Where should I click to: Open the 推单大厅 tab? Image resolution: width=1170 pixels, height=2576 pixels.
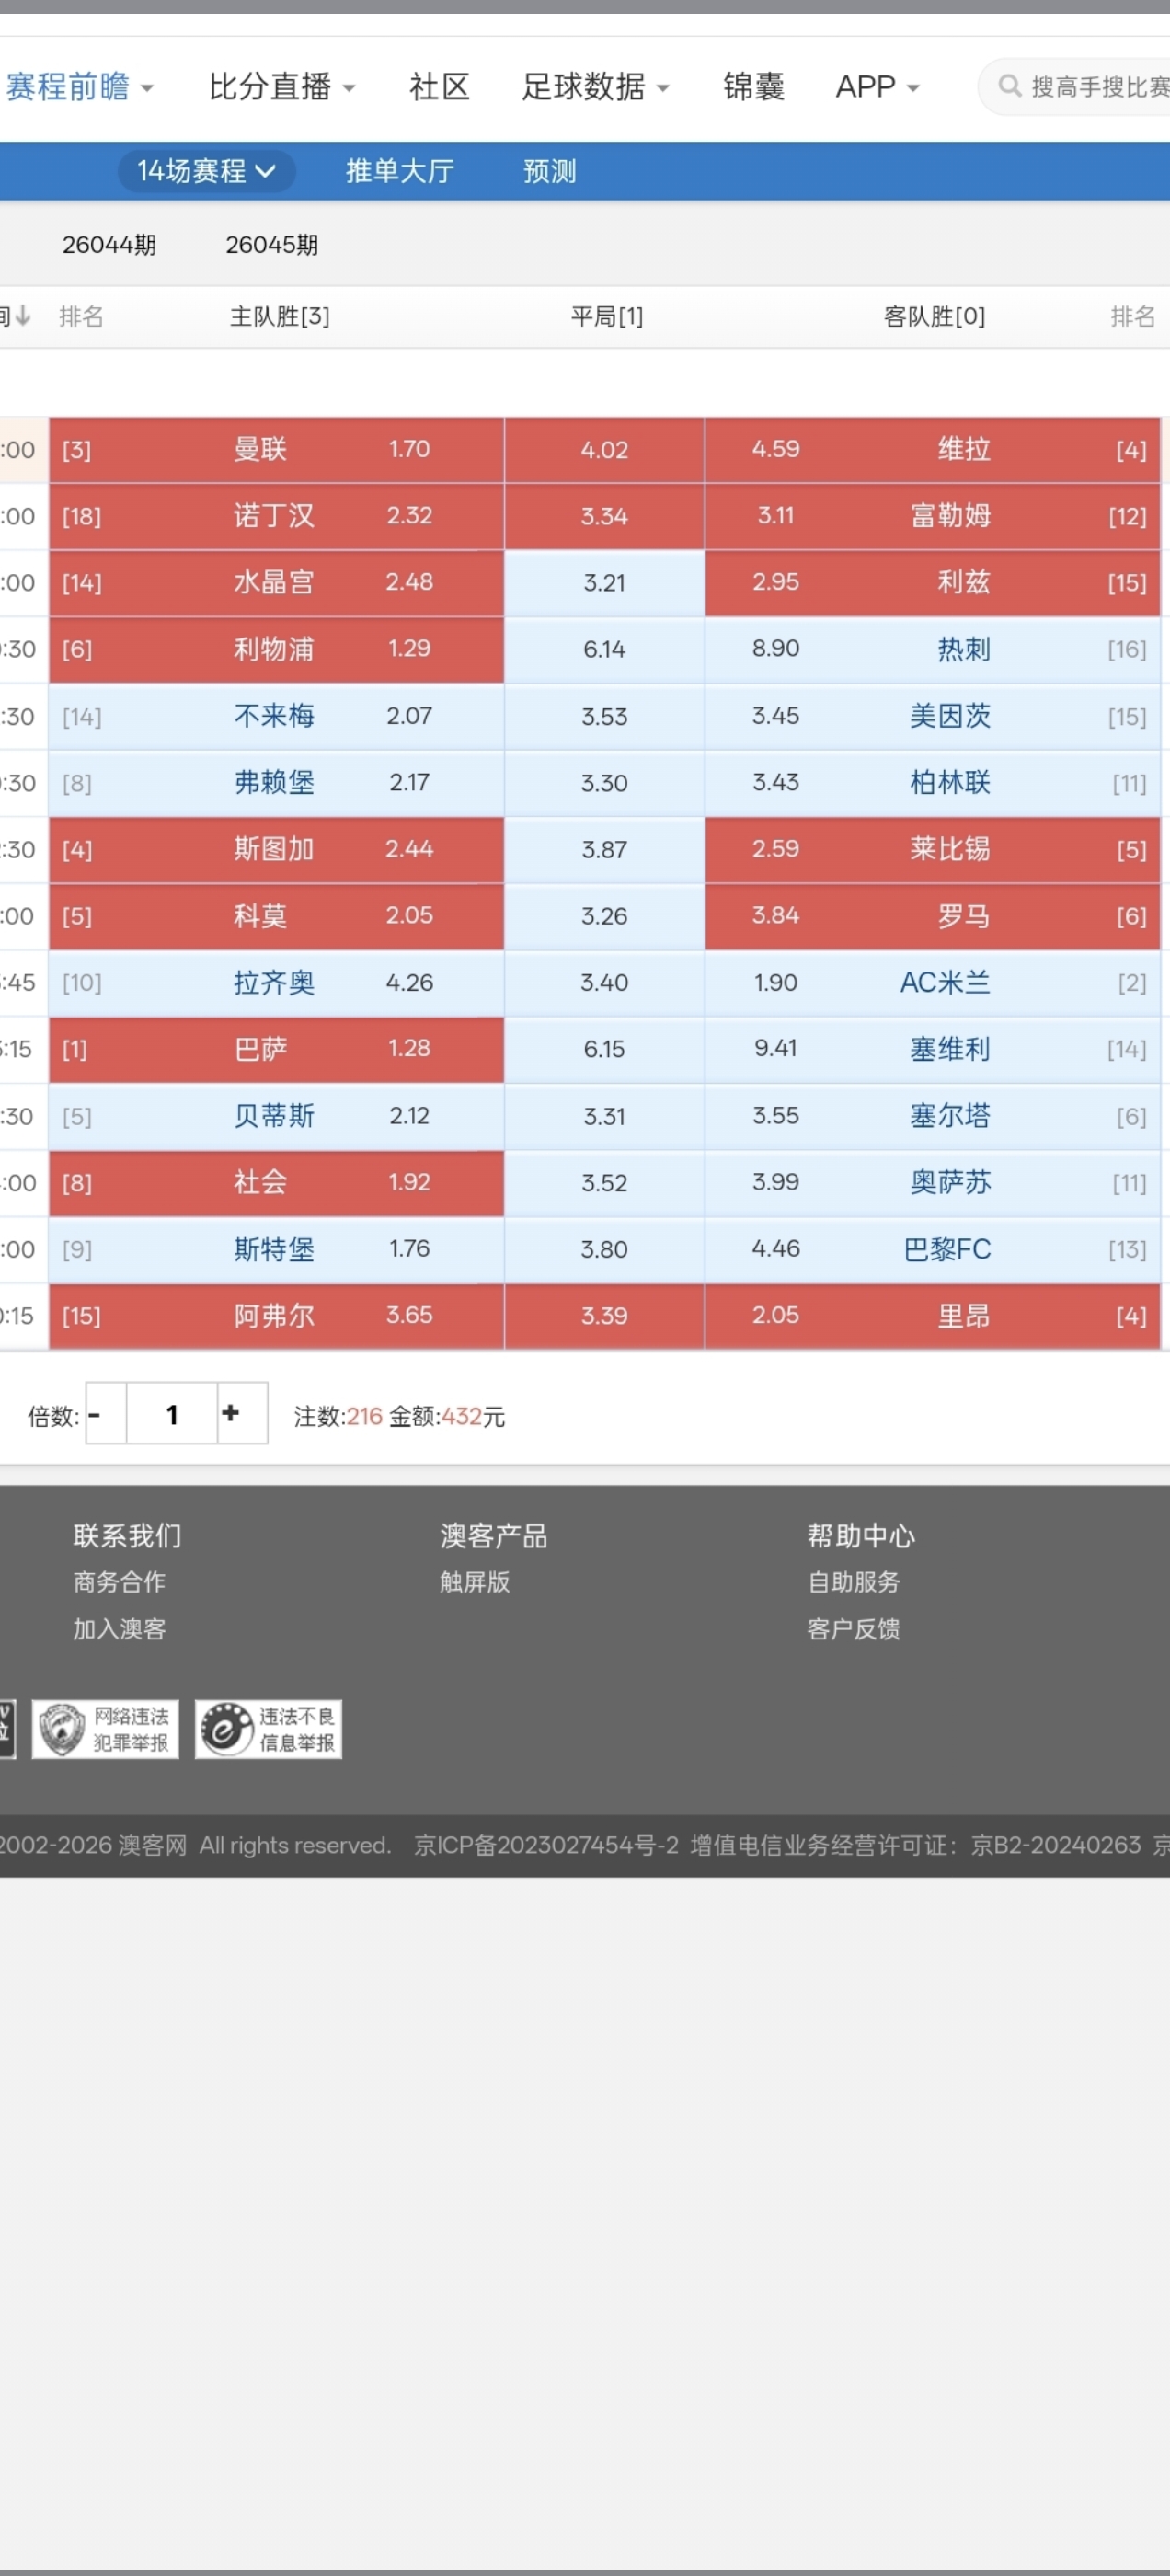[399, 171]
